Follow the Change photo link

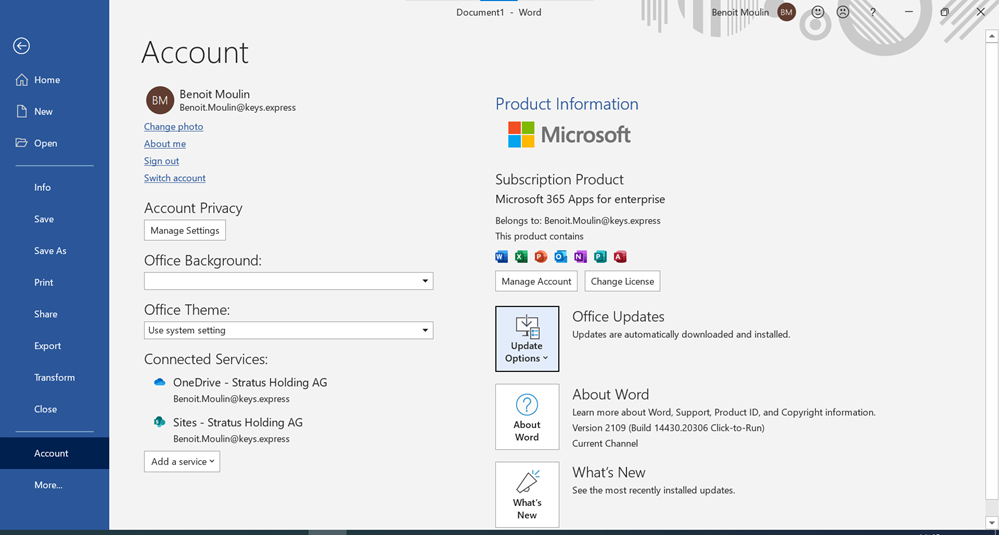(x=173, y=127)
